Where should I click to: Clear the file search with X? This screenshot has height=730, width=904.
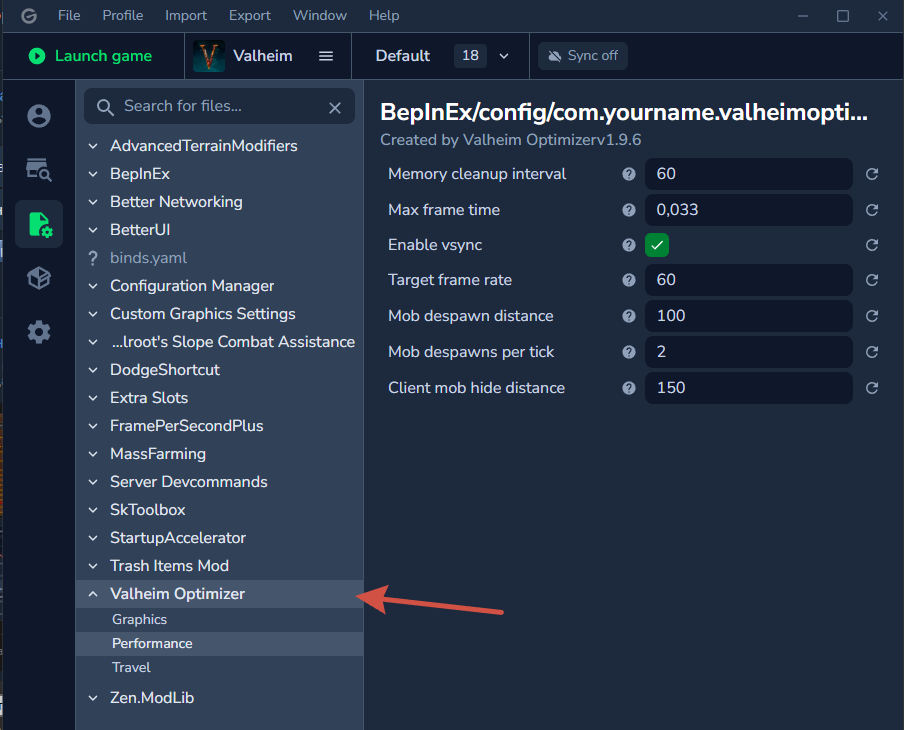335,108
